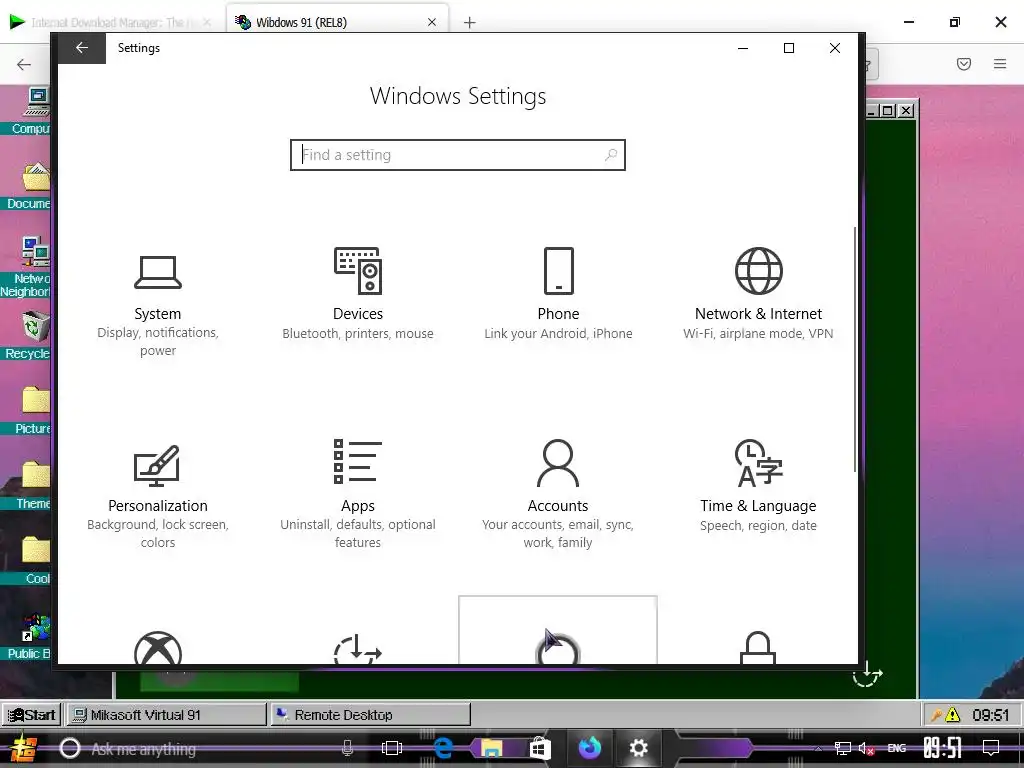Switch to the Internet Download Manager browser tab

click(x=111, y=22)
